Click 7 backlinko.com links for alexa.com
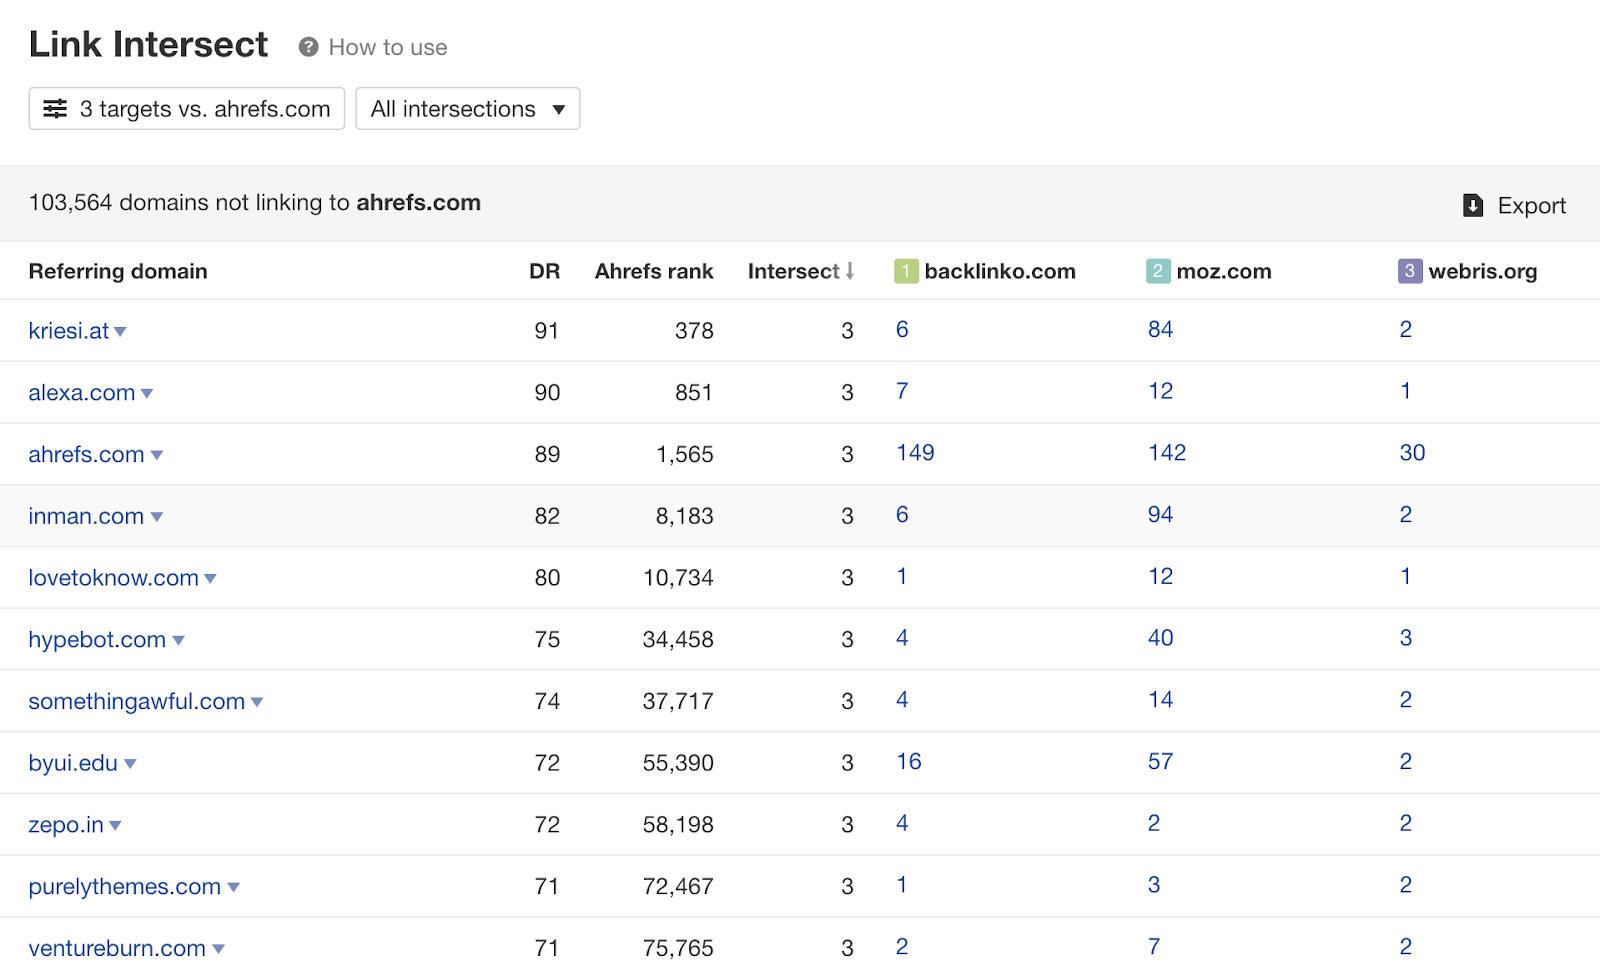 (902, 391)
